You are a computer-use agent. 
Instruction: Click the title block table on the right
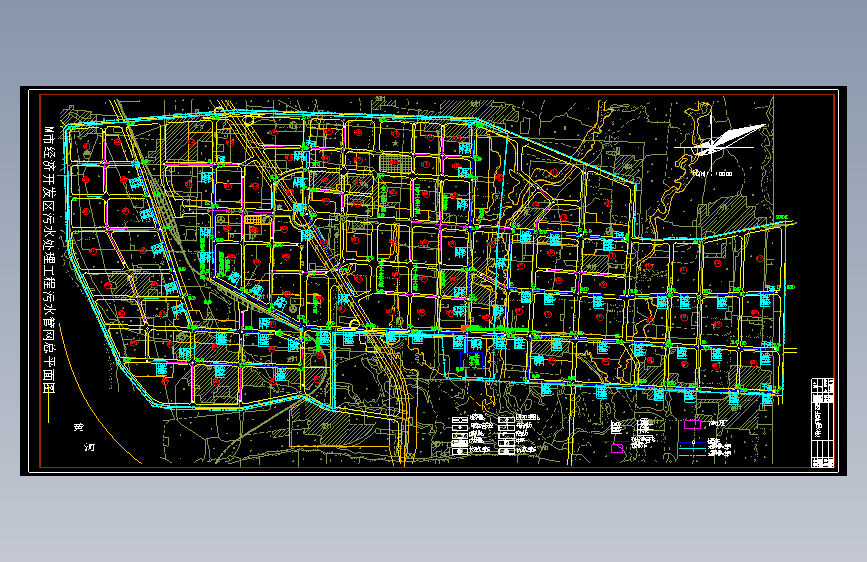[822, 423]
